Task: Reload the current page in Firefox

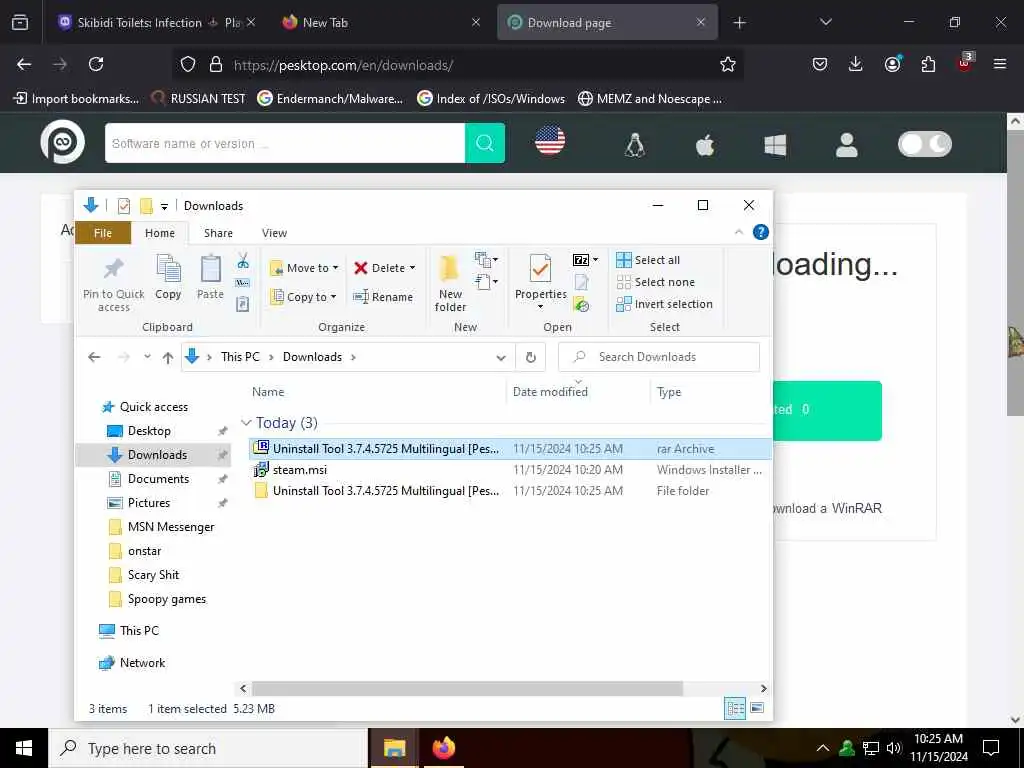Action: 96,64
